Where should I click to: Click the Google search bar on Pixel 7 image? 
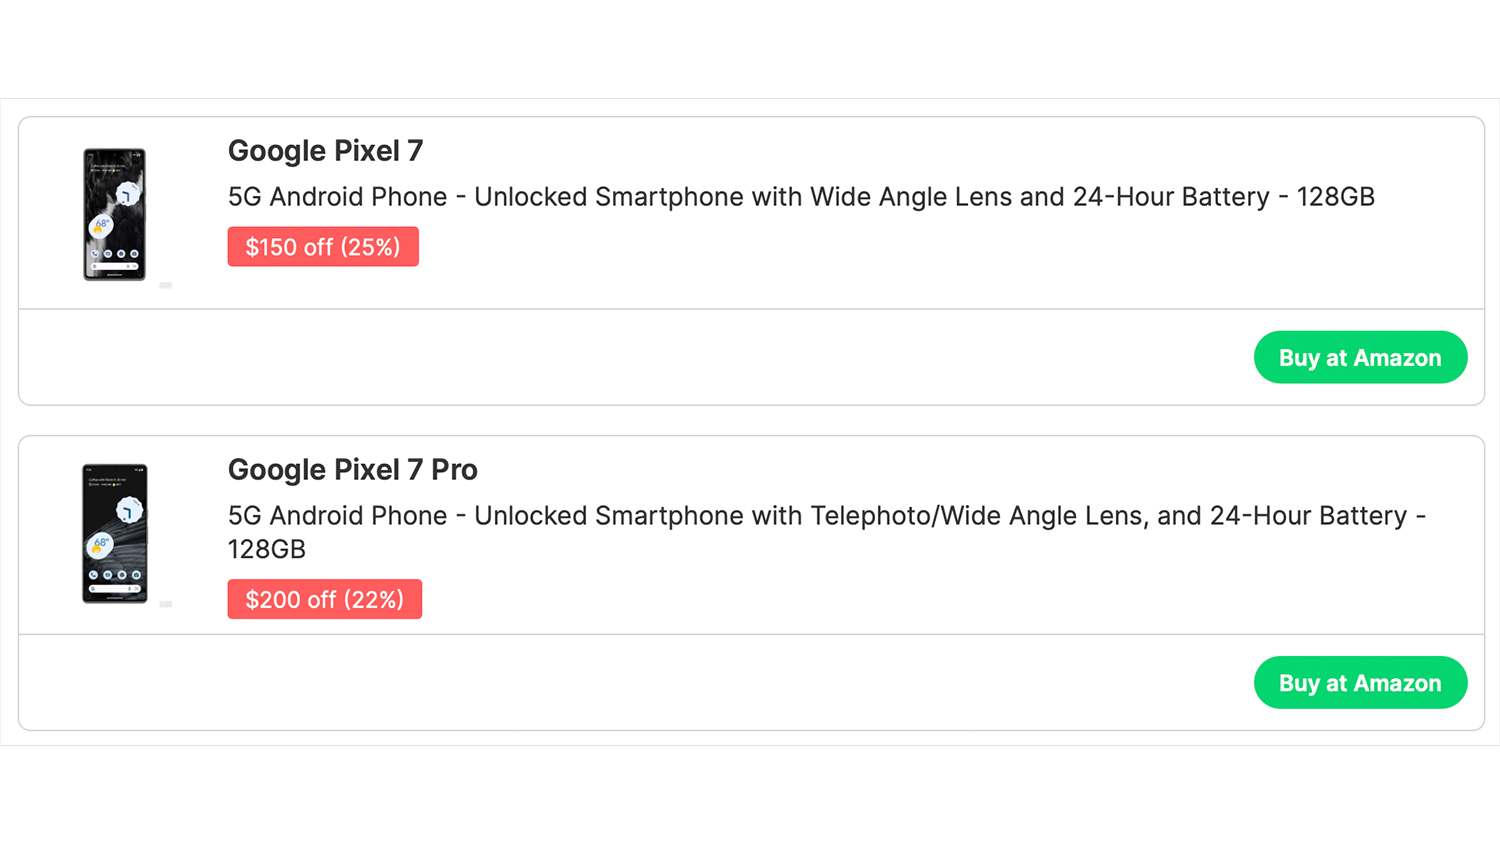click(114, 266)
